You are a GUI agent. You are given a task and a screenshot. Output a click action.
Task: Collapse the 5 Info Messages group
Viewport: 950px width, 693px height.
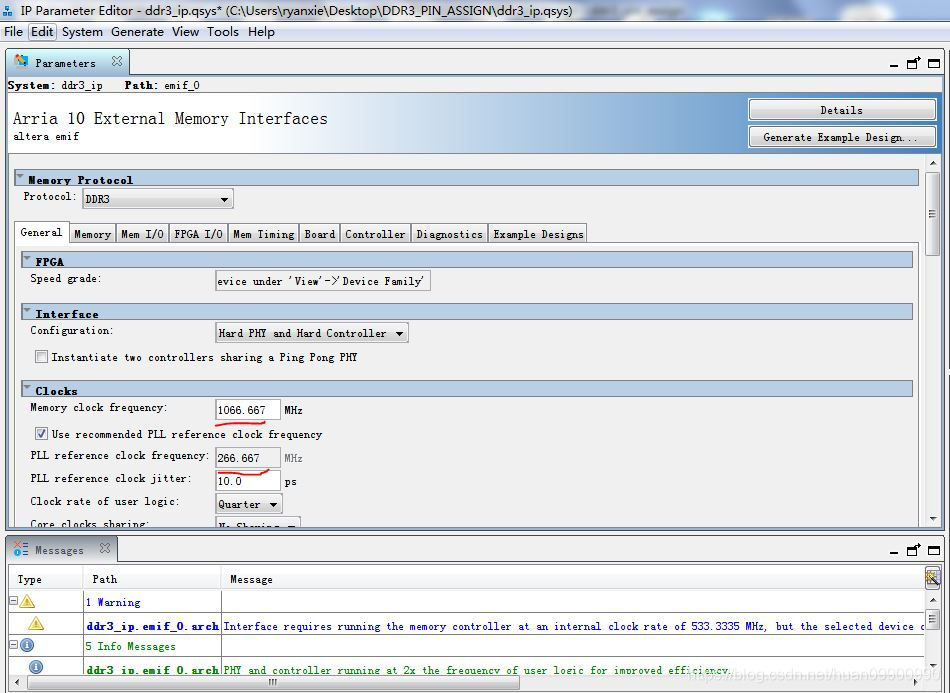(13, 645)
